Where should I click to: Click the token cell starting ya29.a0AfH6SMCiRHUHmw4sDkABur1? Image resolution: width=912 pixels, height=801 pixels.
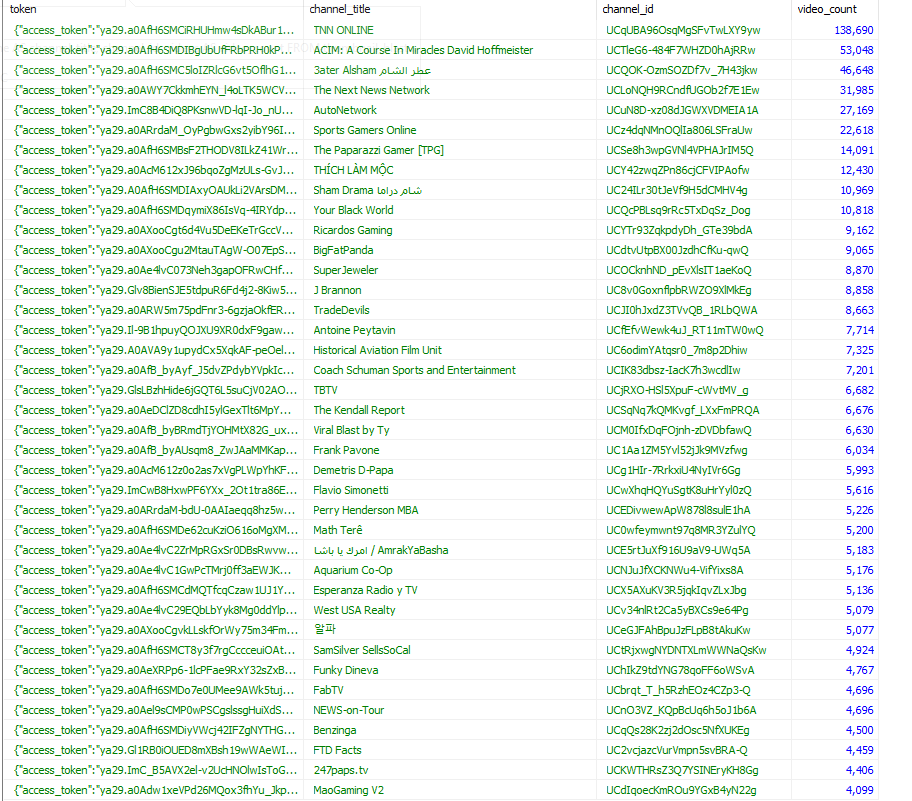154,30
